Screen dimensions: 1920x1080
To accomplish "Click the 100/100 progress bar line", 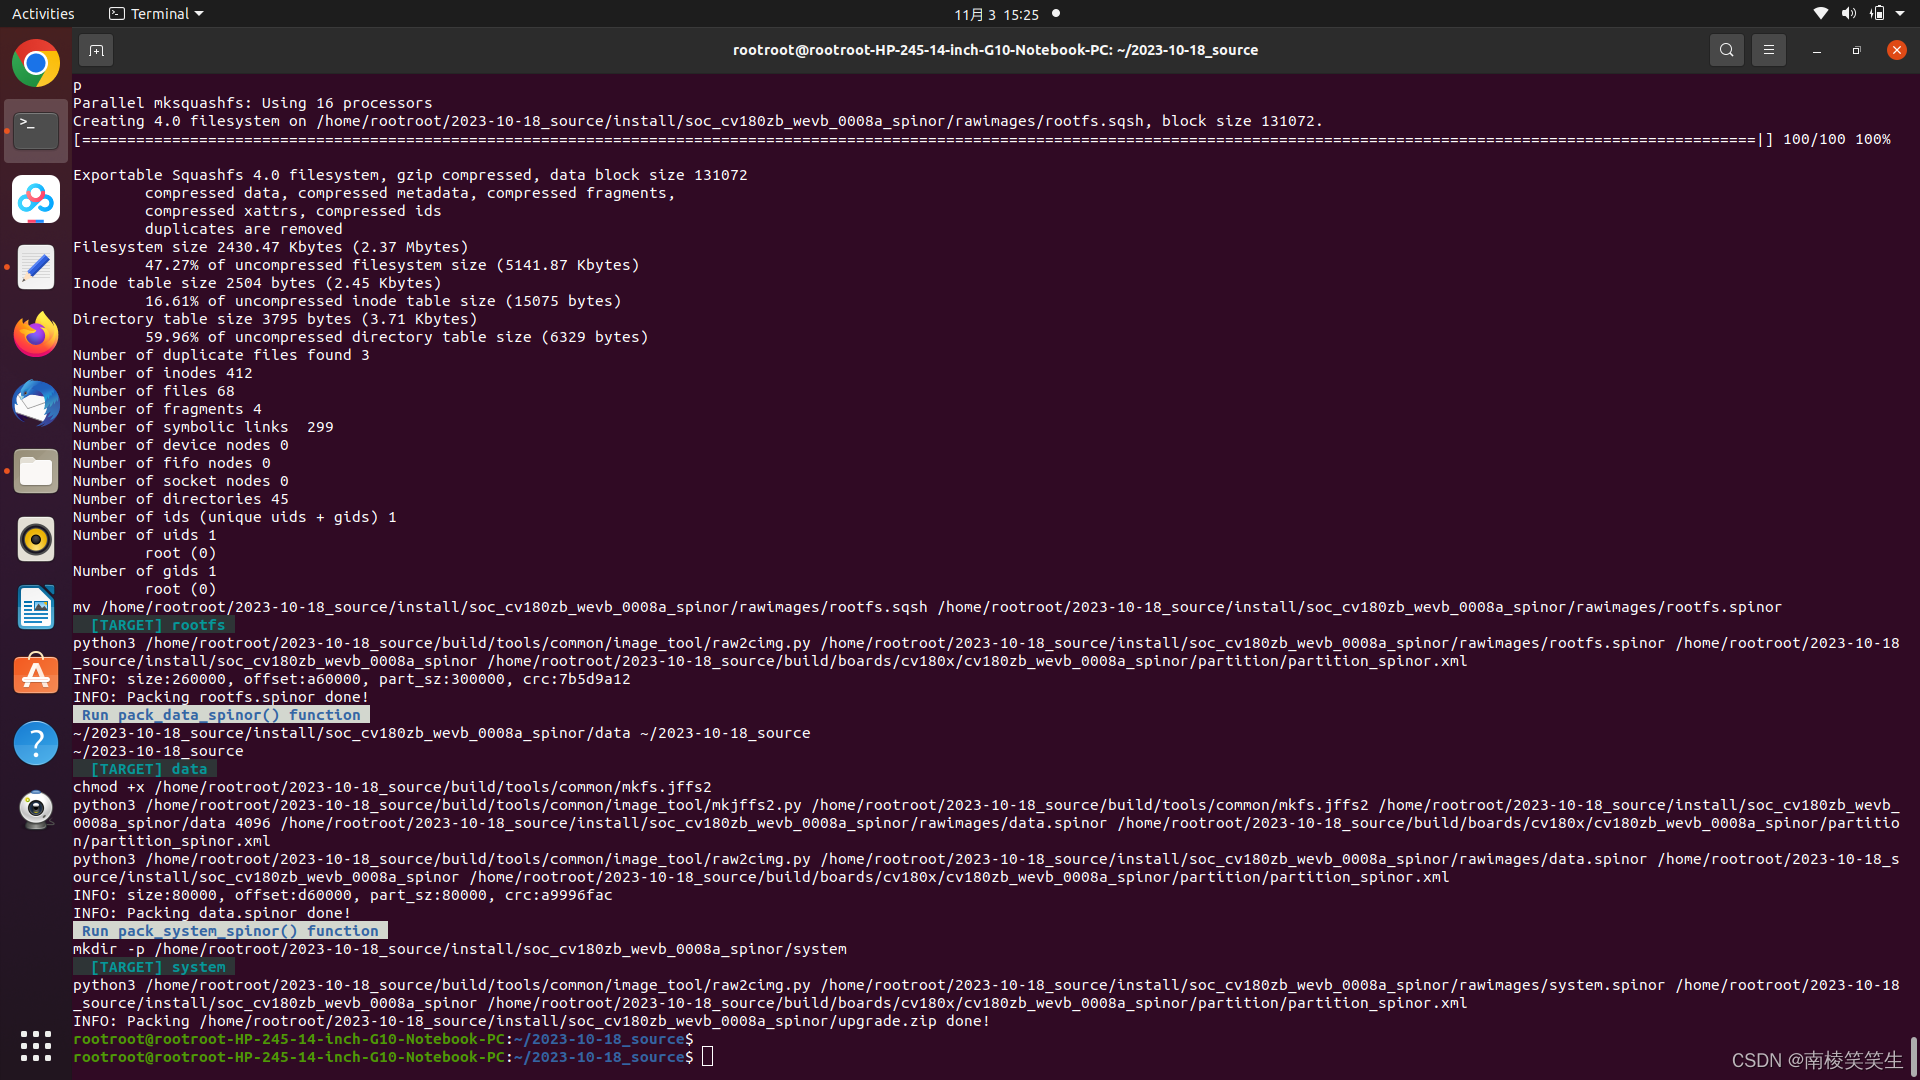I will pyautogui.click(x=982, y=139).
